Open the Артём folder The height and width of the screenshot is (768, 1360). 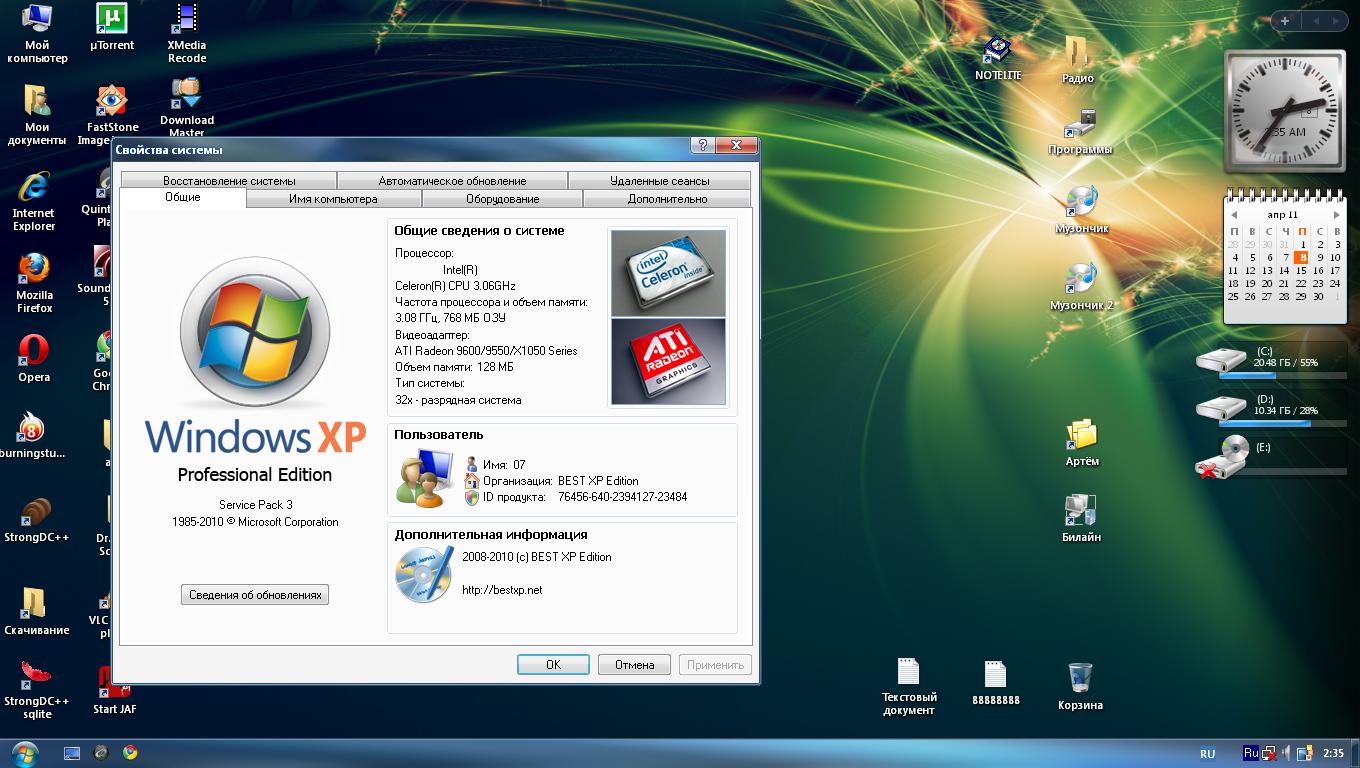pos(1082,443)
